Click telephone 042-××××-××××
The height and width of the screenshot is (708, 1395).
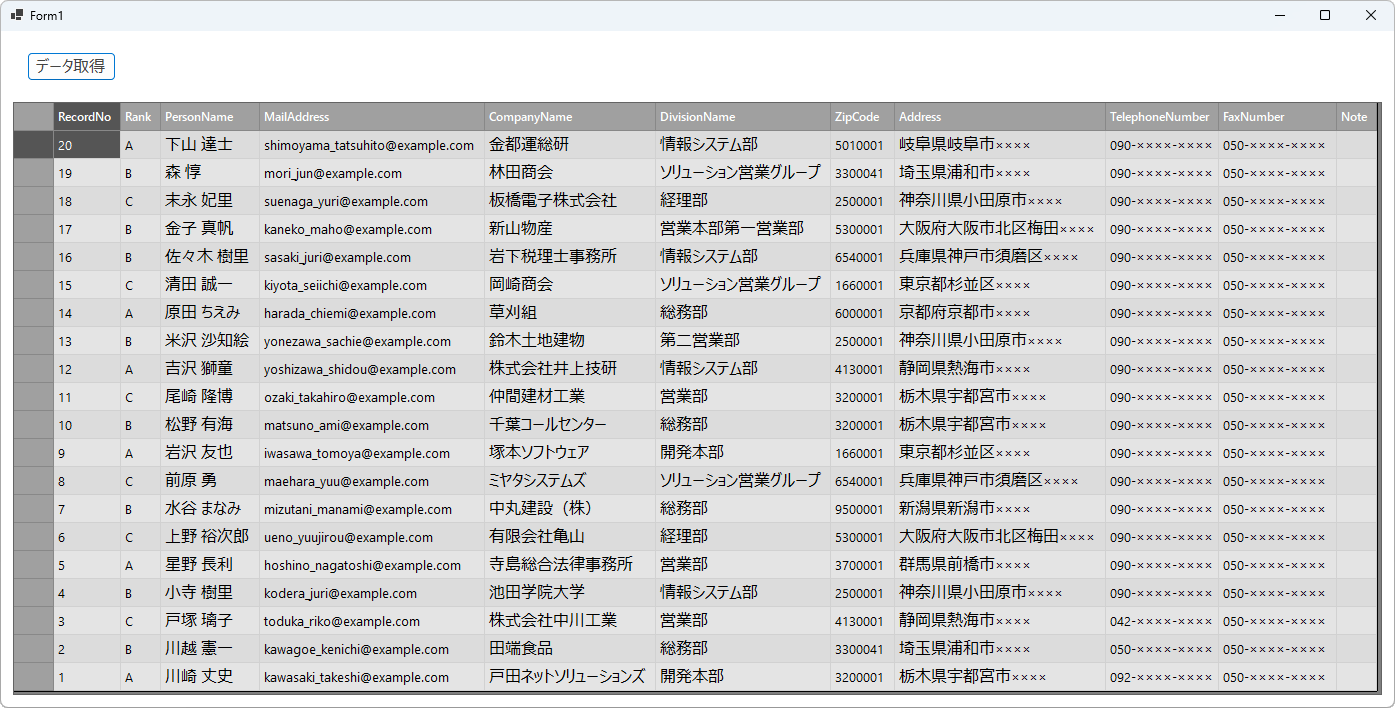(1161, 622)
